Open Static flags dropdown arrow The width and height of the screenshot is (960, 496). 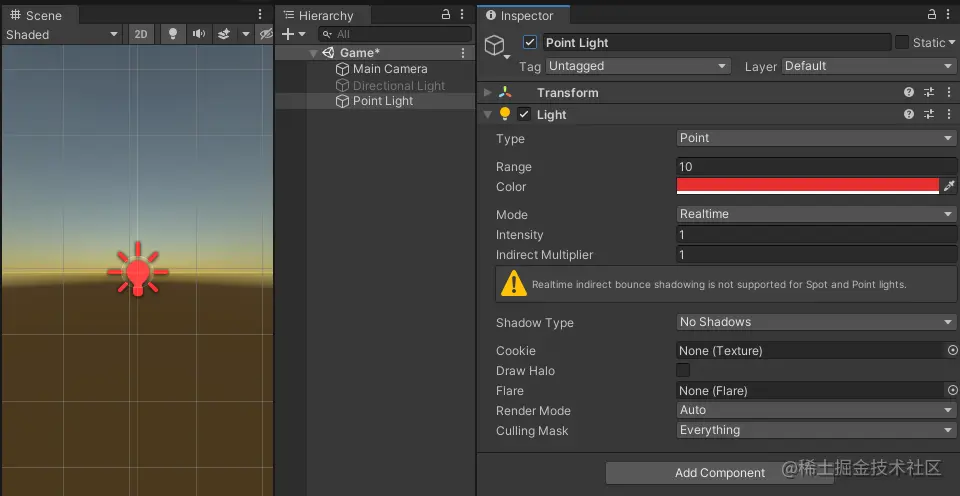951,42
